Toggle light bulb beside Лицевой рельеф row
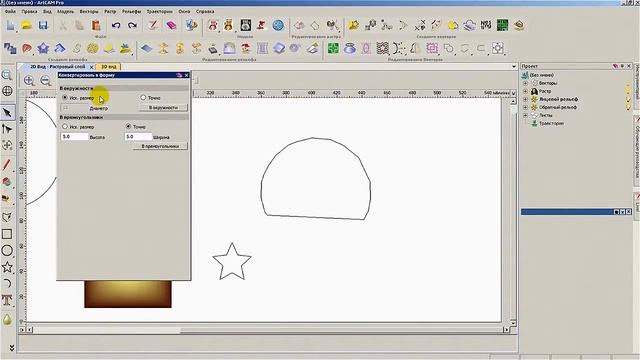This screenshot has width=640, height=360. [x=628, y=99]
